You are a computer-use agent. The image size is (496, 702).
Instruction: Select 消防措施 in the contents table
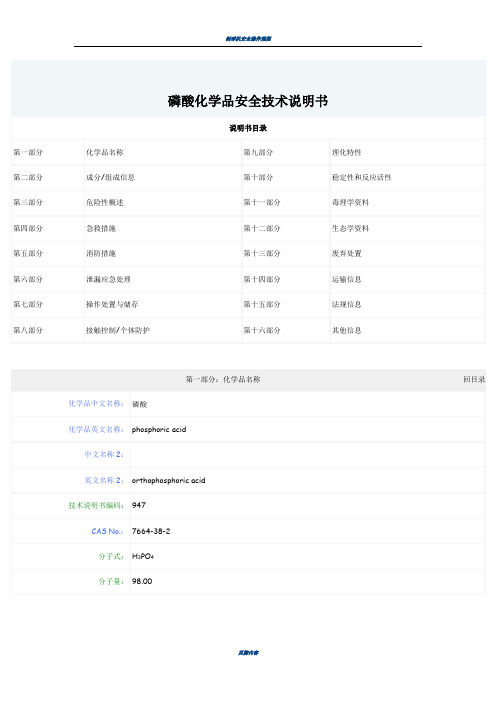[x=101, y=254]
